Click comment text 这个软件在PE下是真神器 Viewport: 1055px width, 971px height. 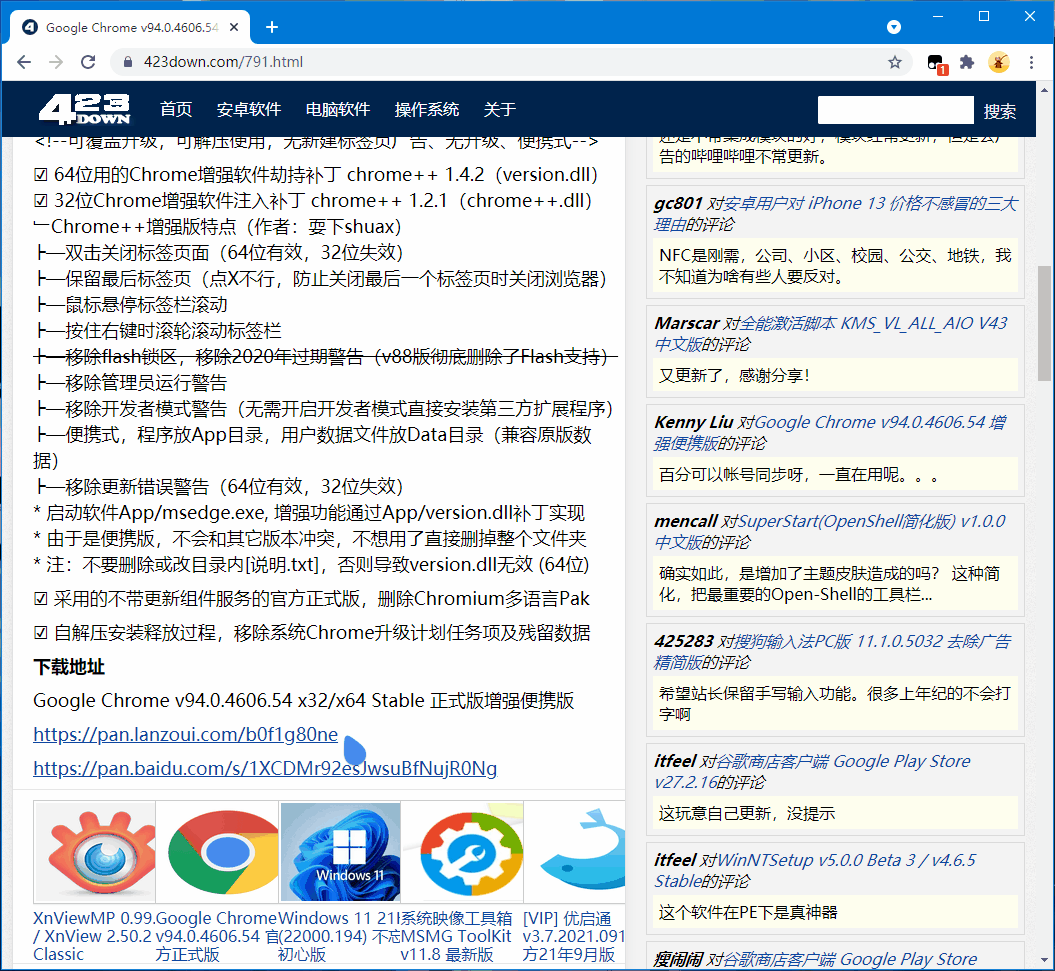tap(748, 912)
